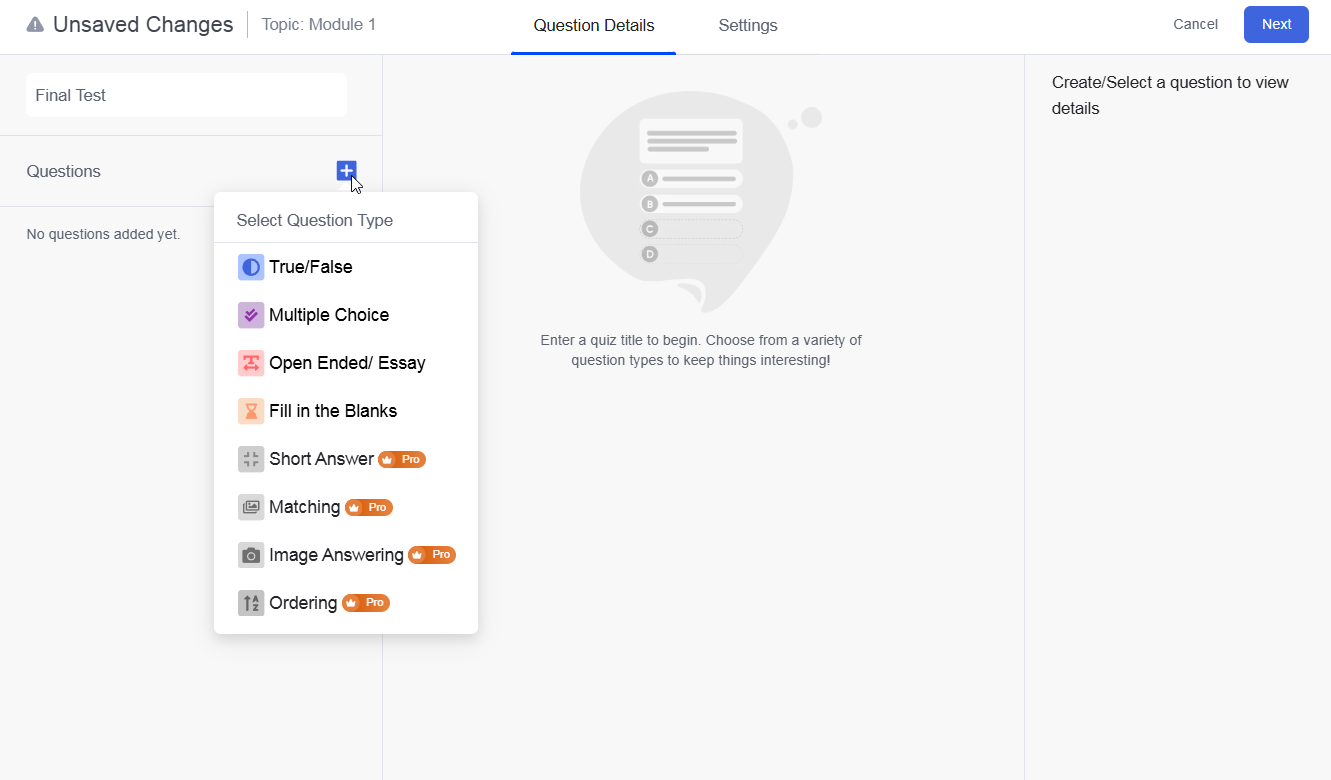Edit the Final Test quiz title field

(x=186, y=95)
